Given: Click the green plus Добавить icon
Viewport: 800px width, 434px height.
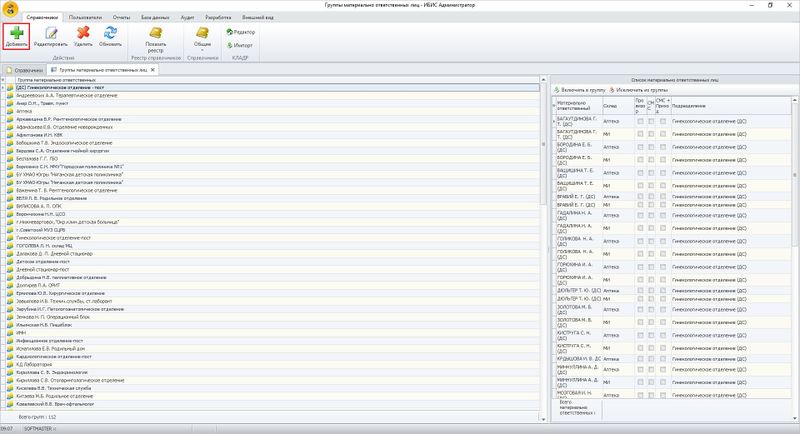Looking at the screenshot, I should pyautogui.click(x=17, y=36).
